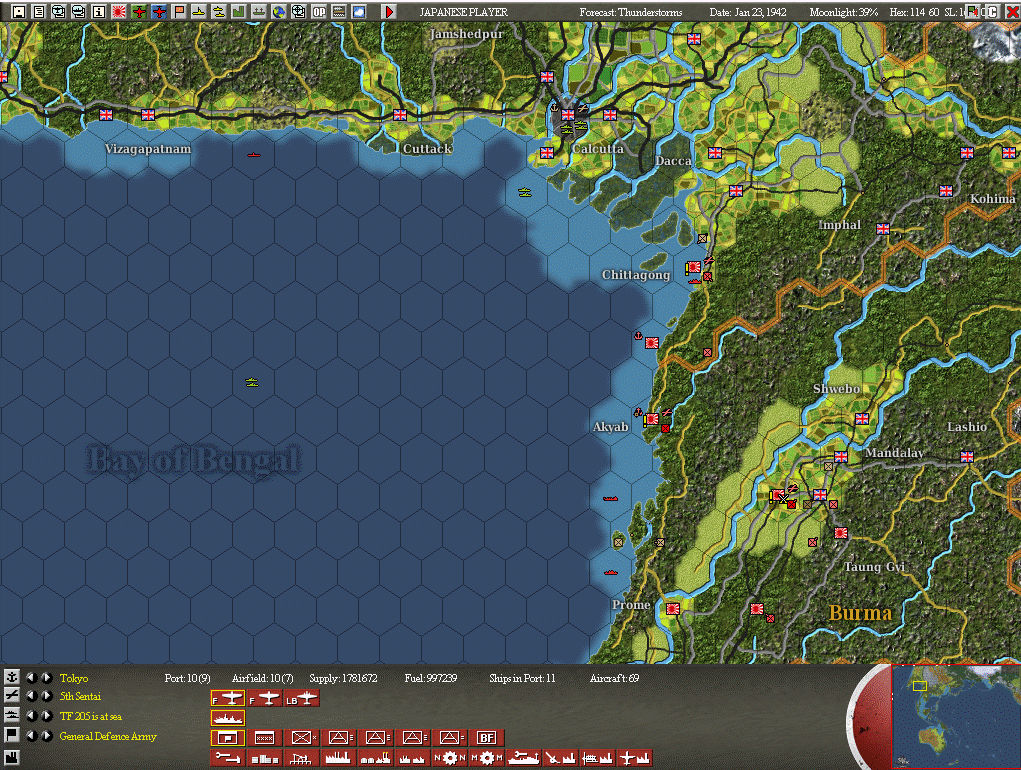
Task: Click the flag icon beside General Defence Army
Action: pyautogui.click(x=12, y=735)
